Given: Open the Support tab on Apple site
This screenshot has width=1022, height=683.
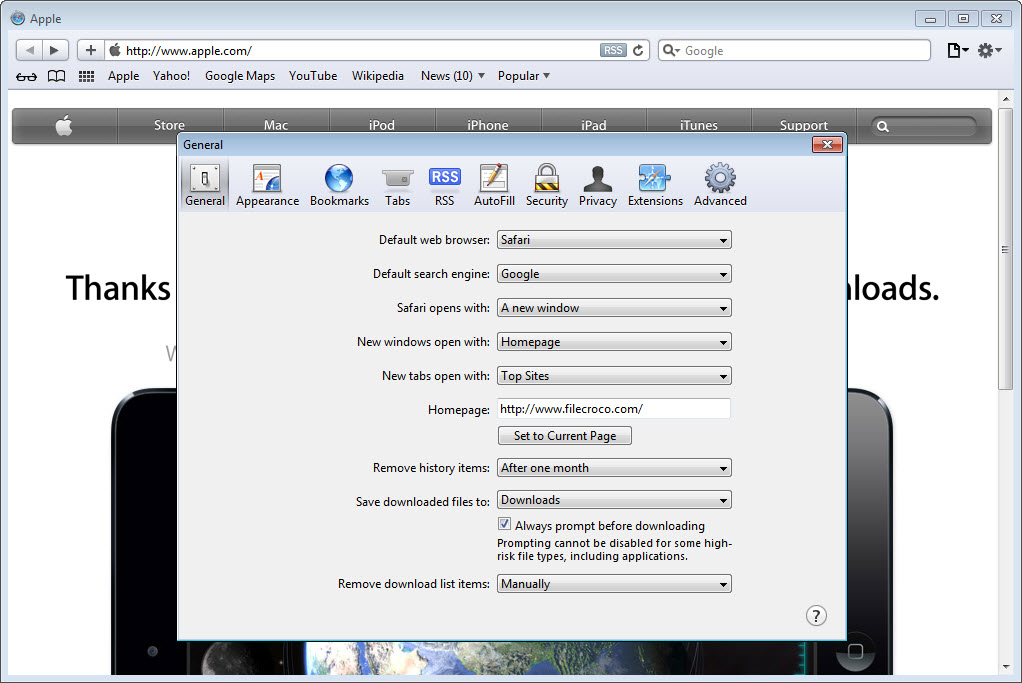Looking at the screenshot, I should coord(804,125).
